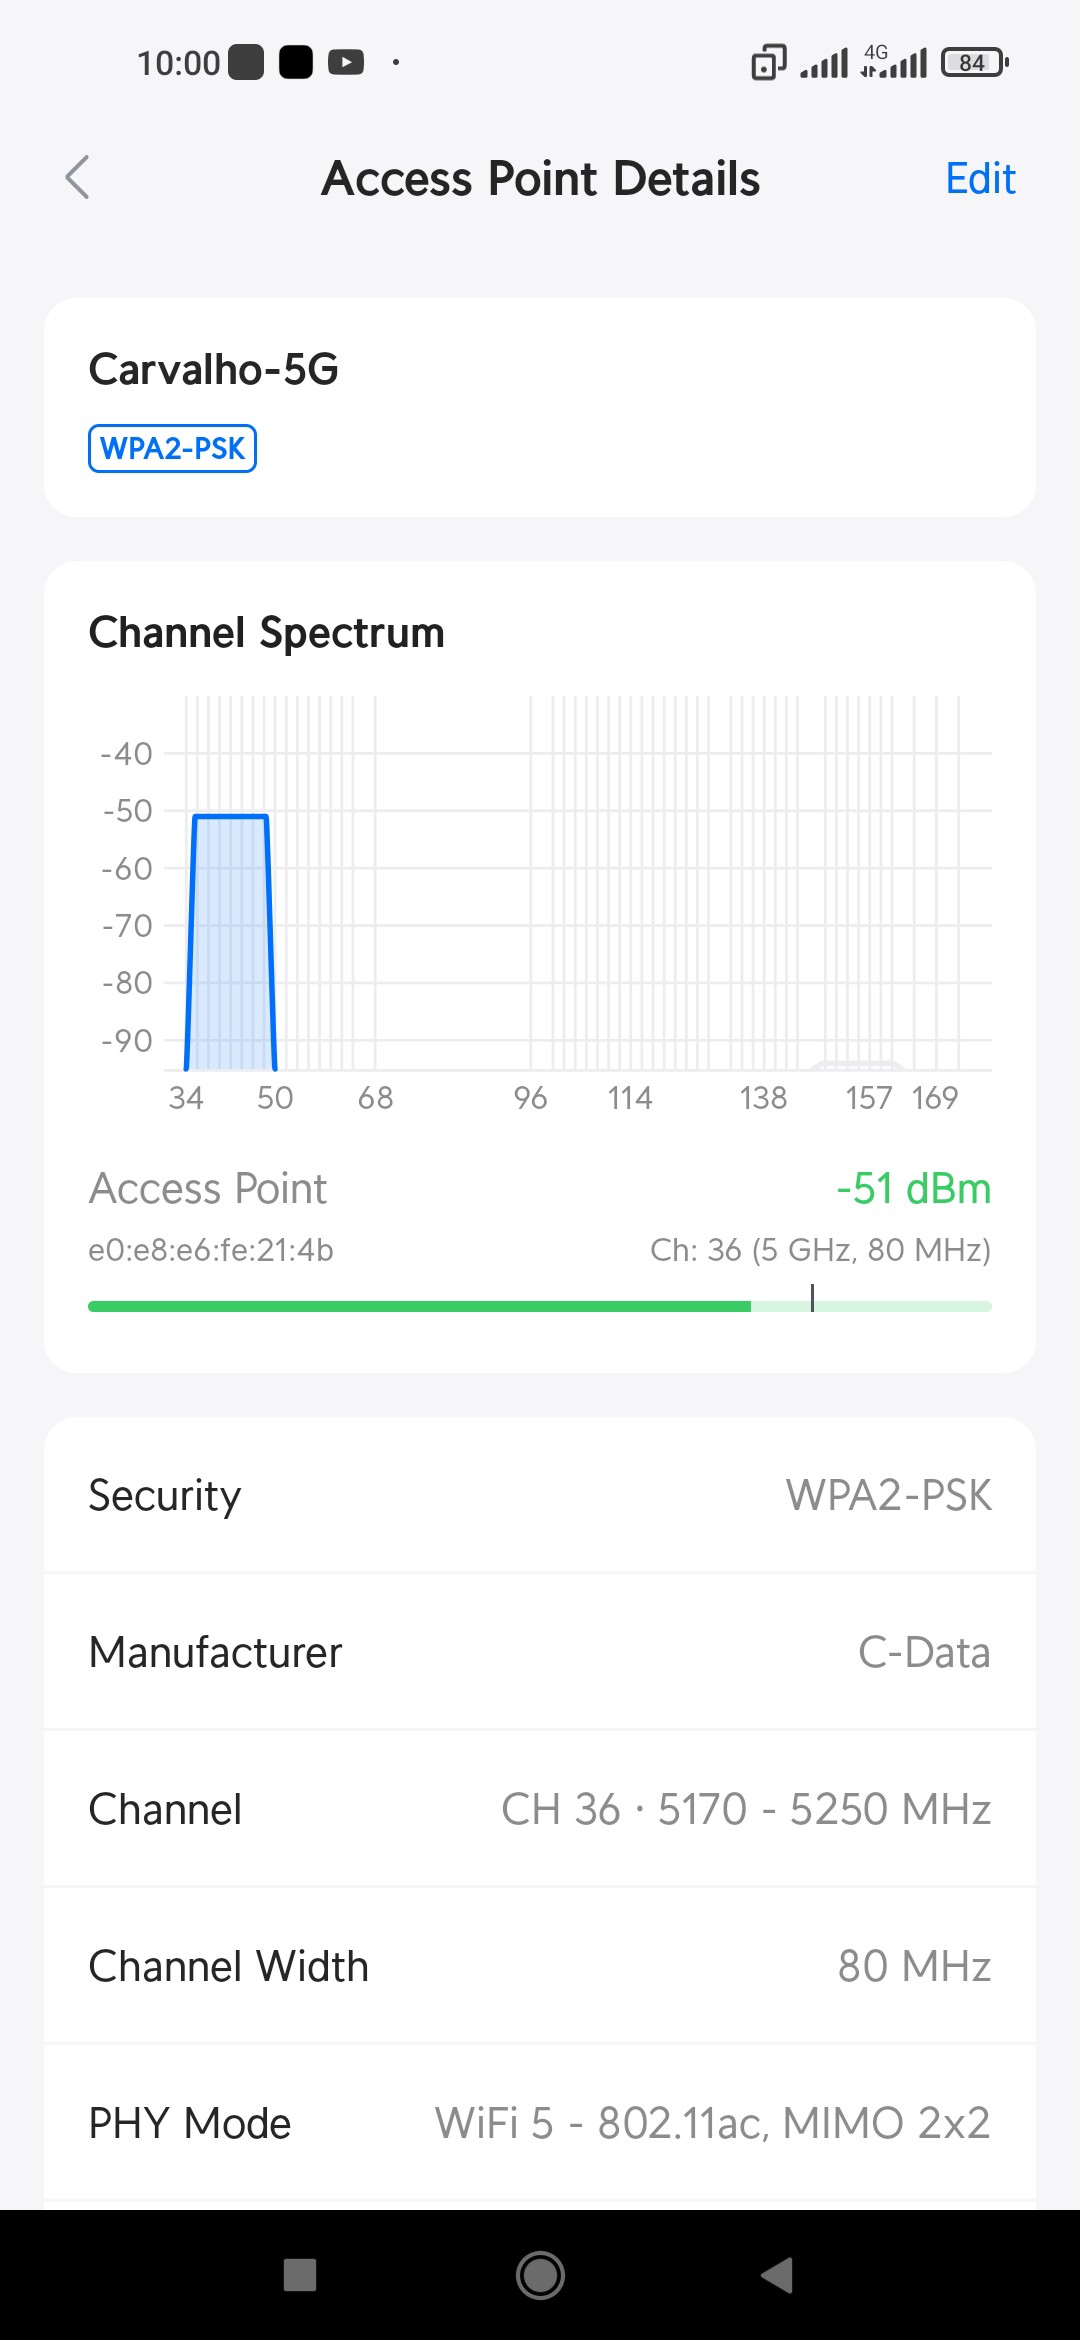Tap the battery indicator icon

pos(974,62)
